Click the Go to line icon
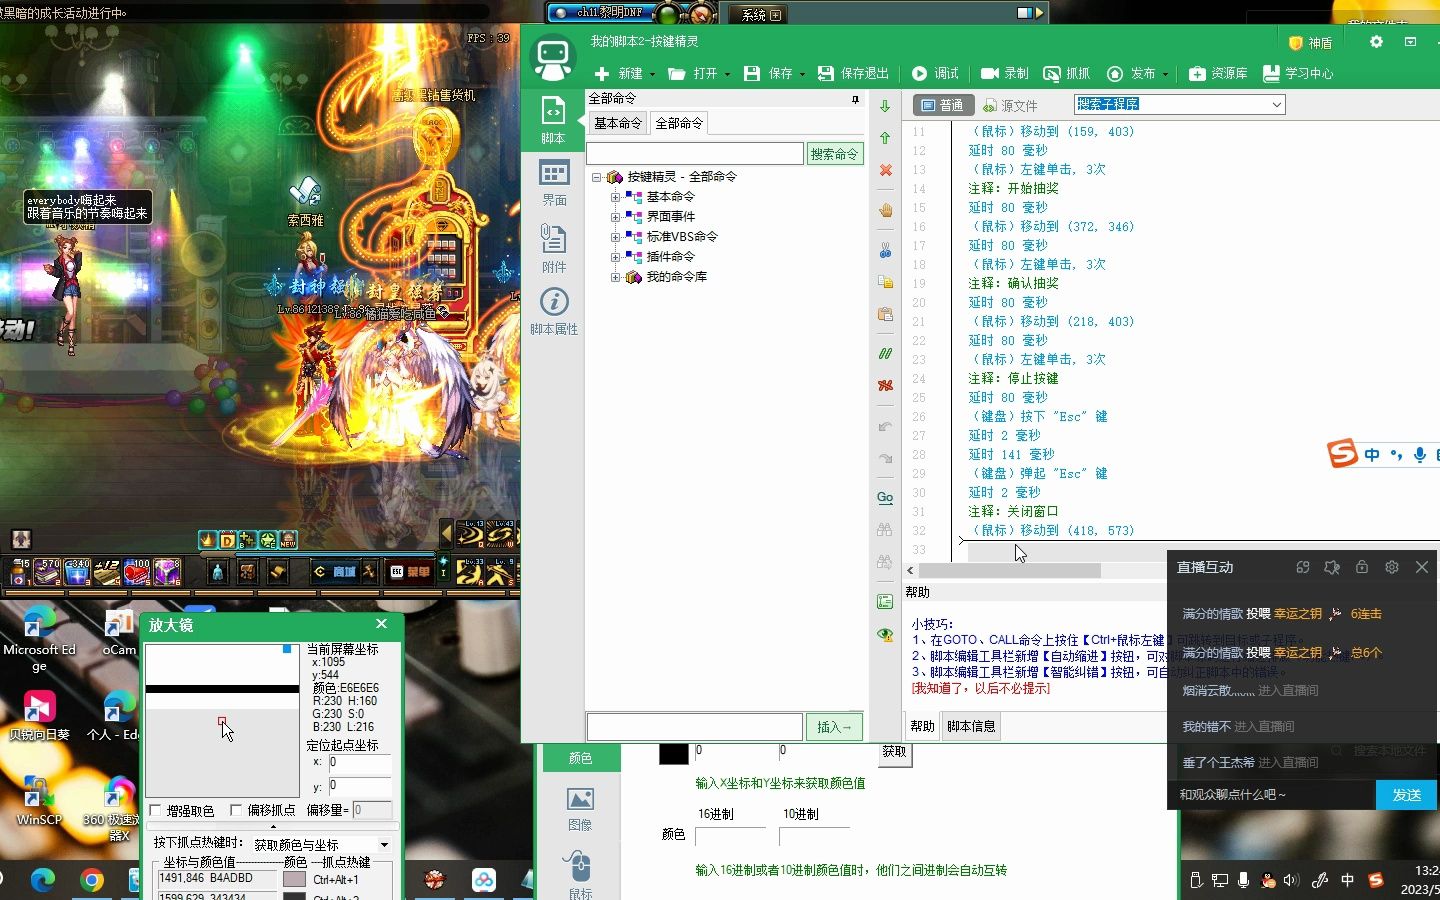The width and height of the screenshot is (1440, 900). (x=885, y=497)
